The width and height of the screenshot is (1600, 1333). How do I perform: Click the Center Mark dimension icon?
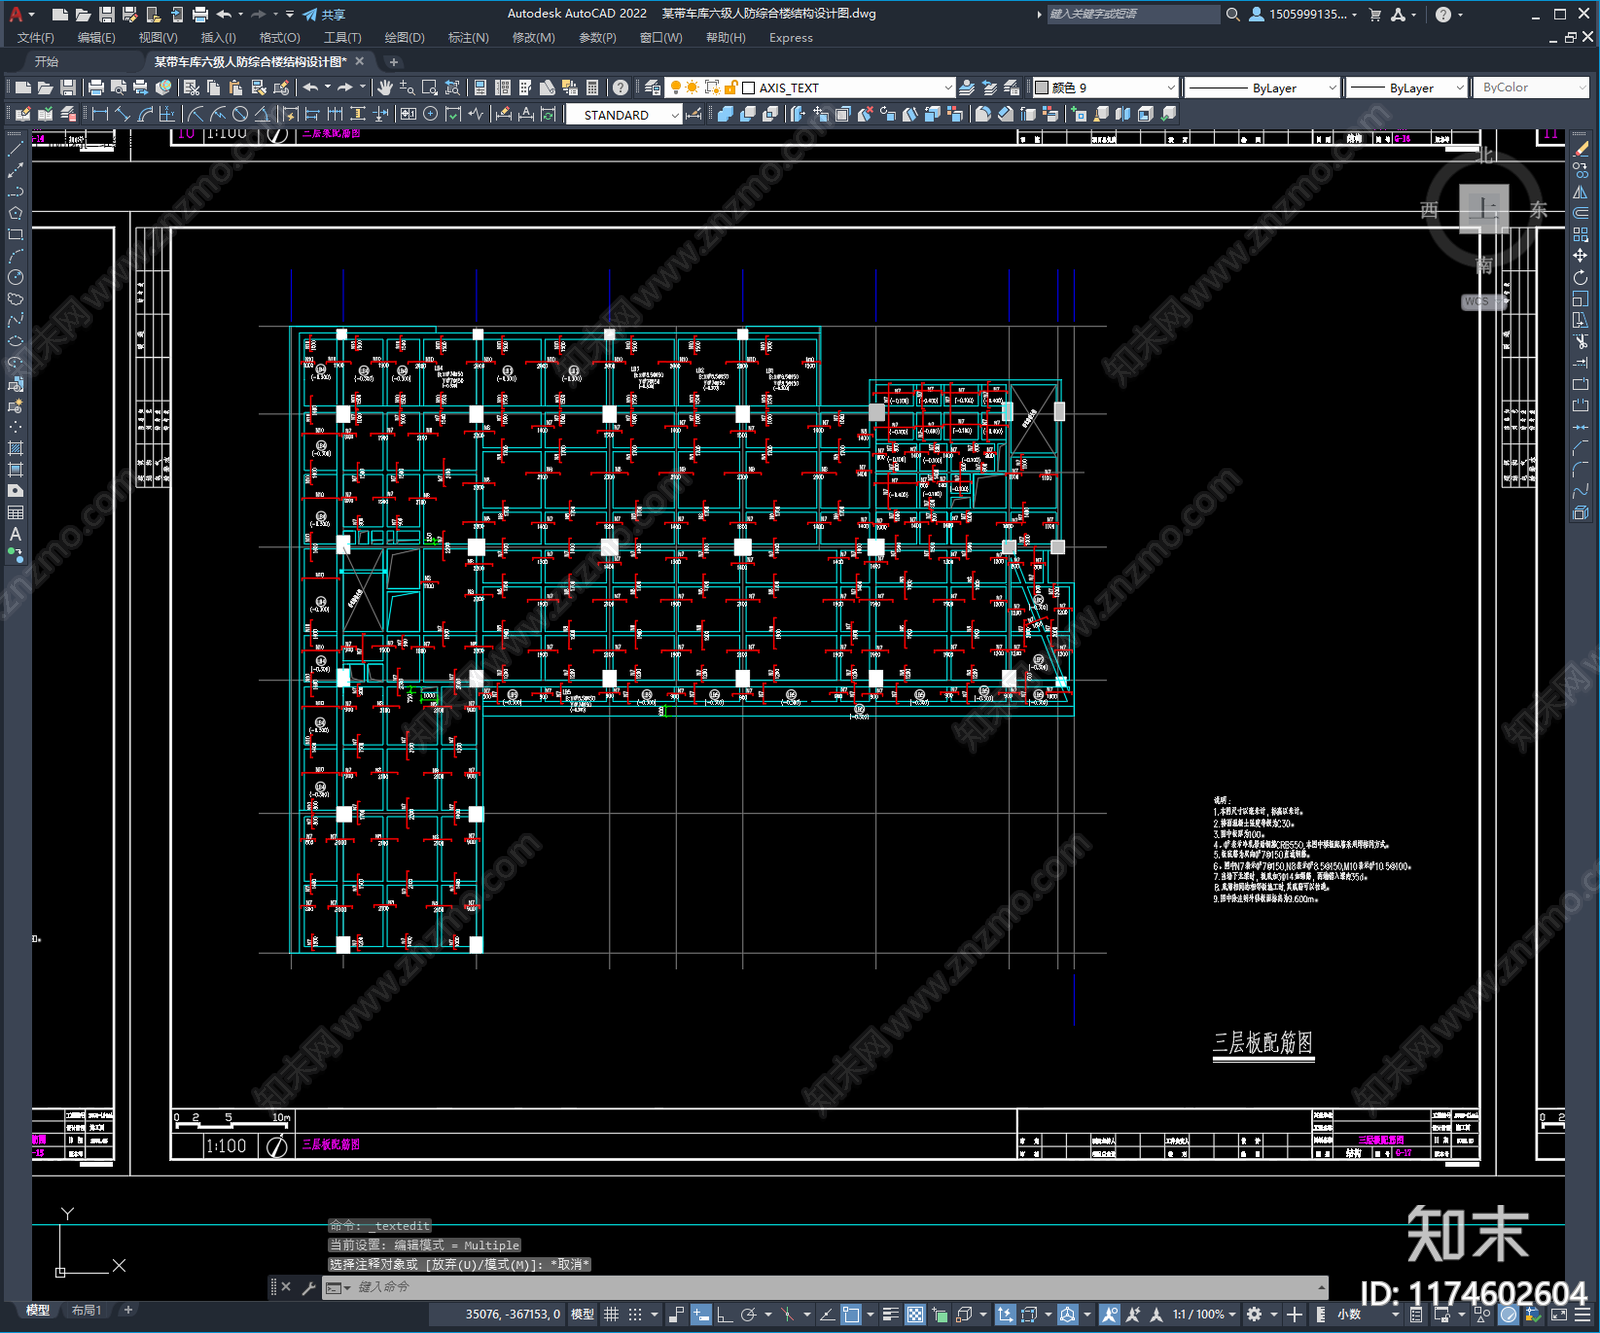(430, 114)
